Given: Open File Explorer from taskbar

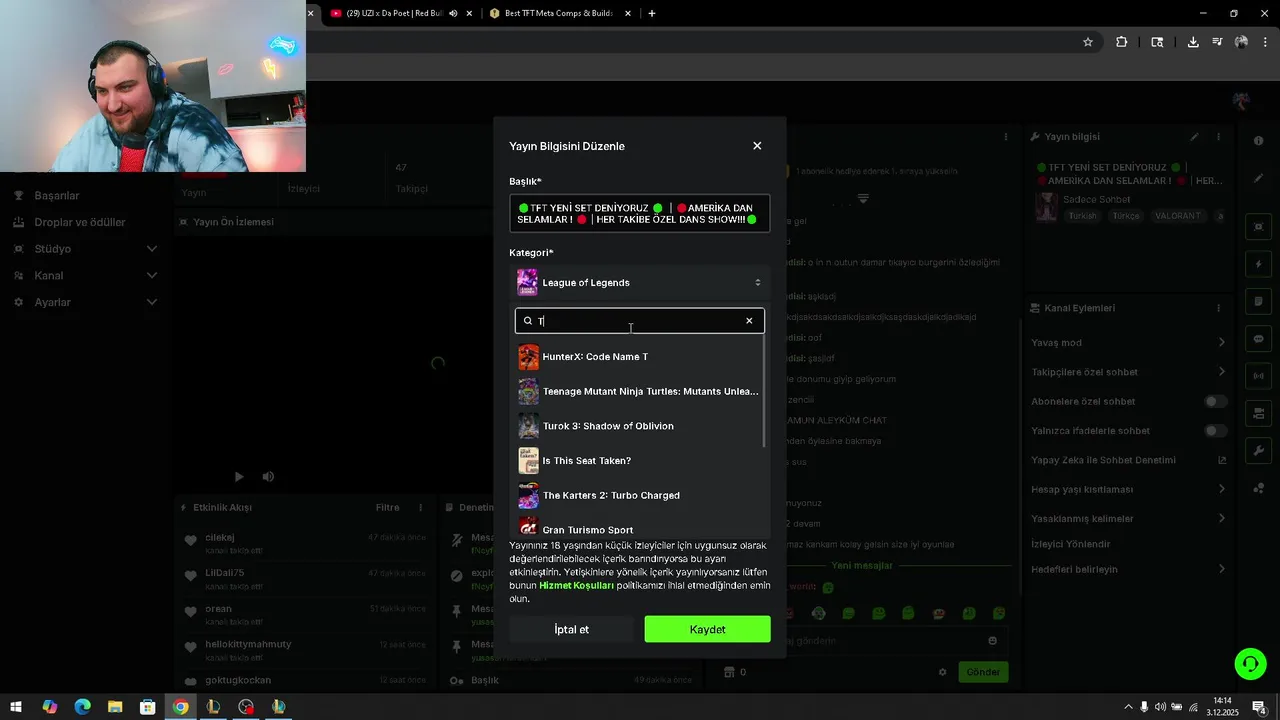Looking at the screenshot, I should tap(115, 707).
